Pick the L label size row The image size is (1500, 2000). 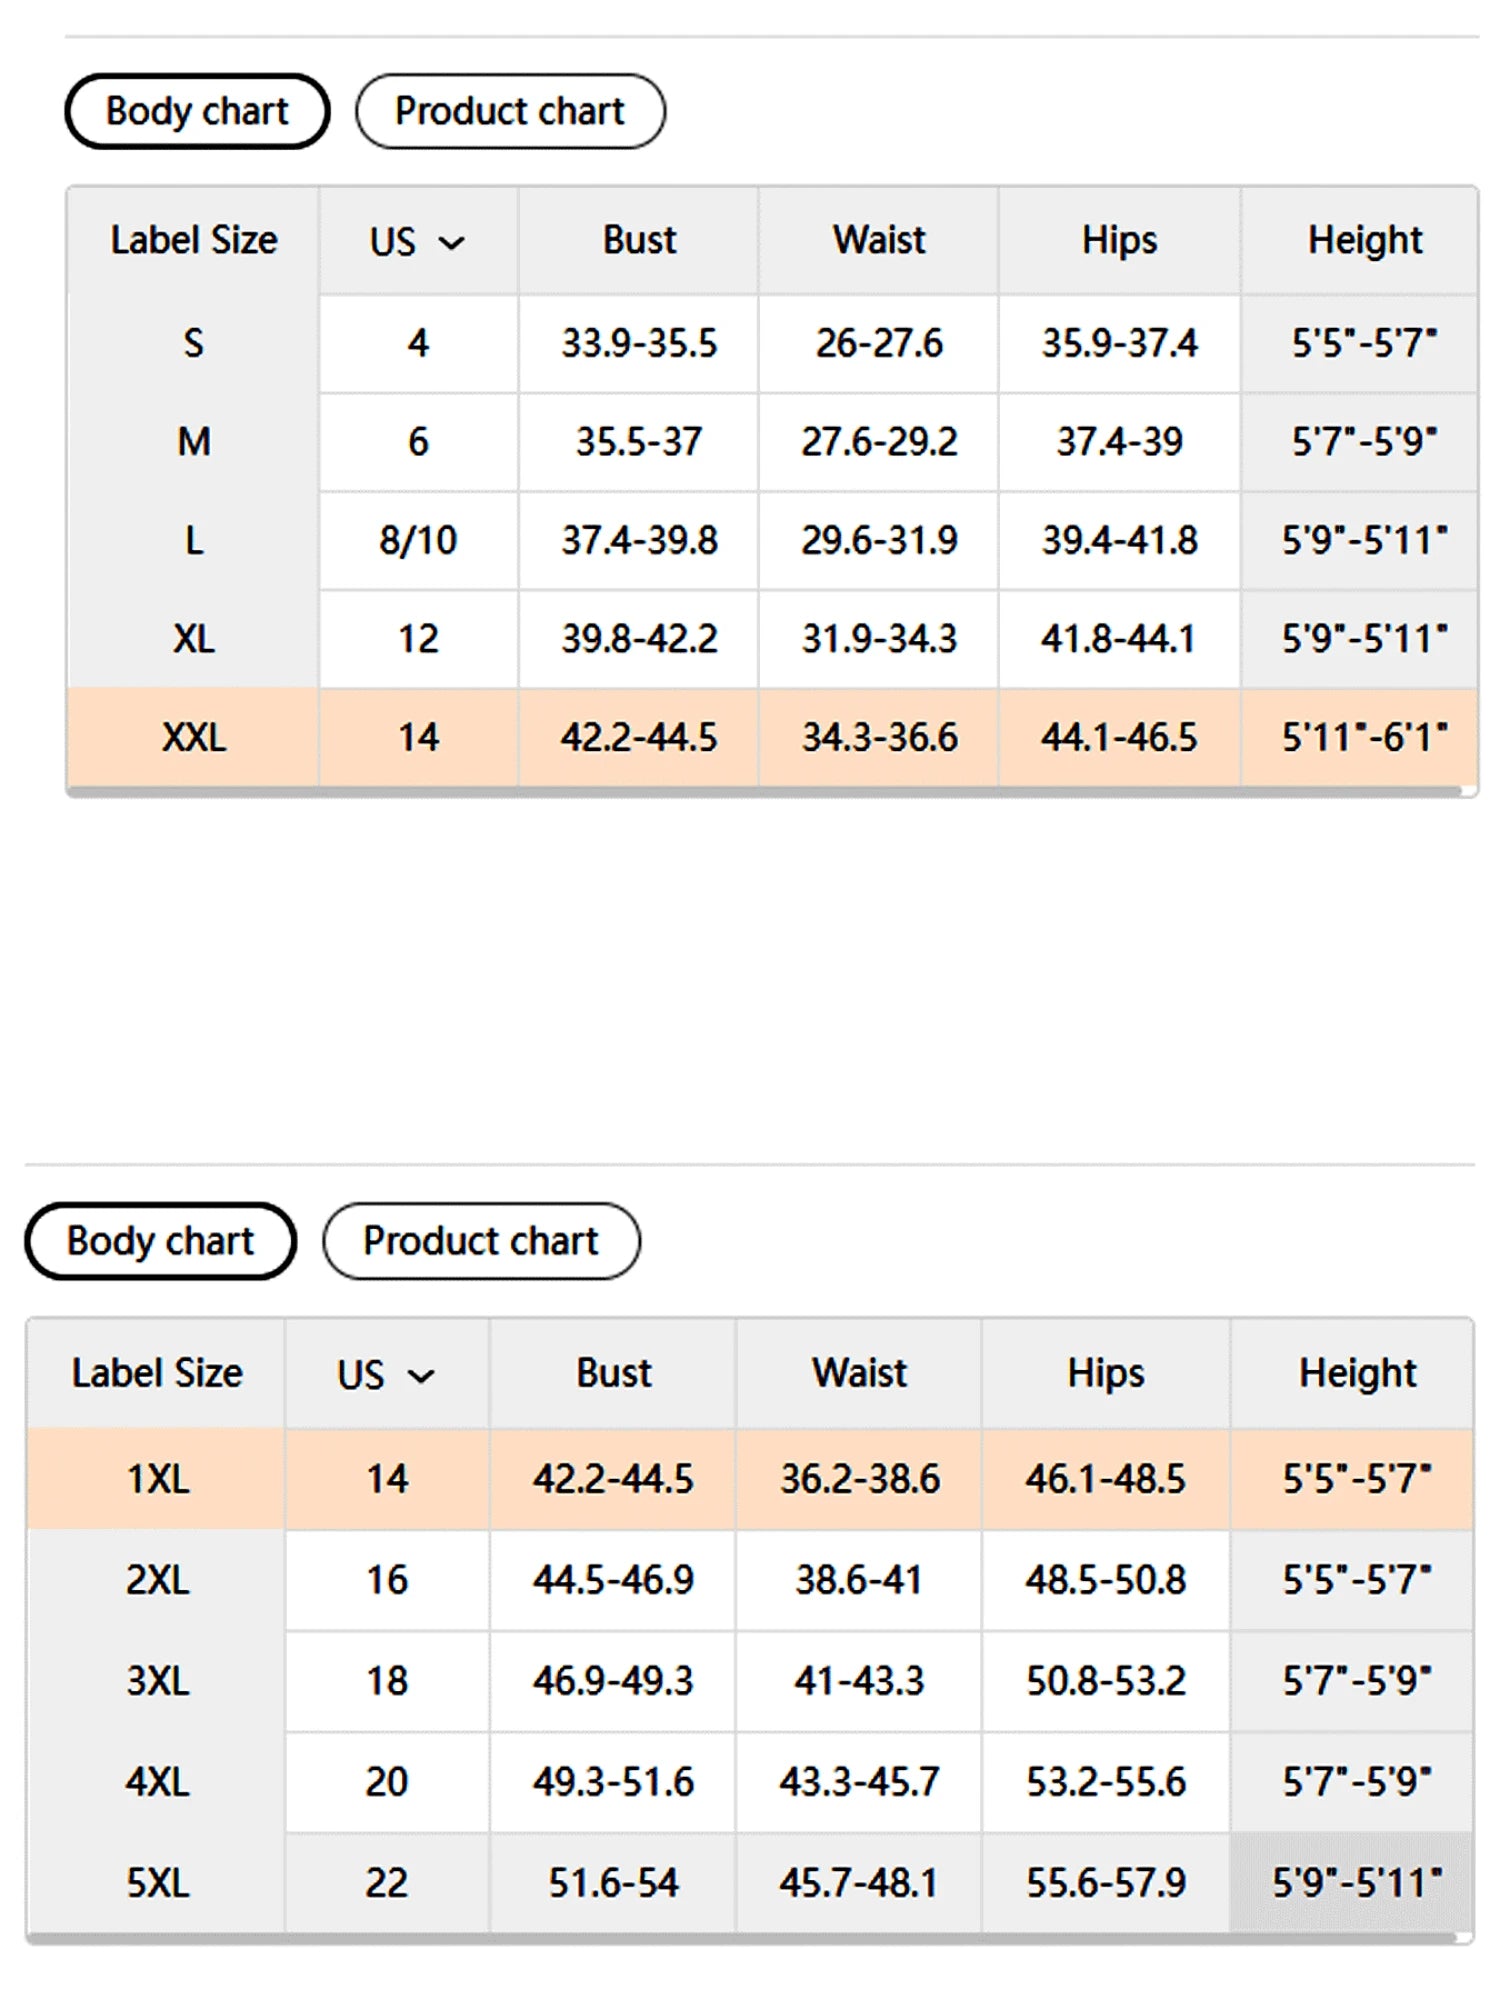[772, 540]
